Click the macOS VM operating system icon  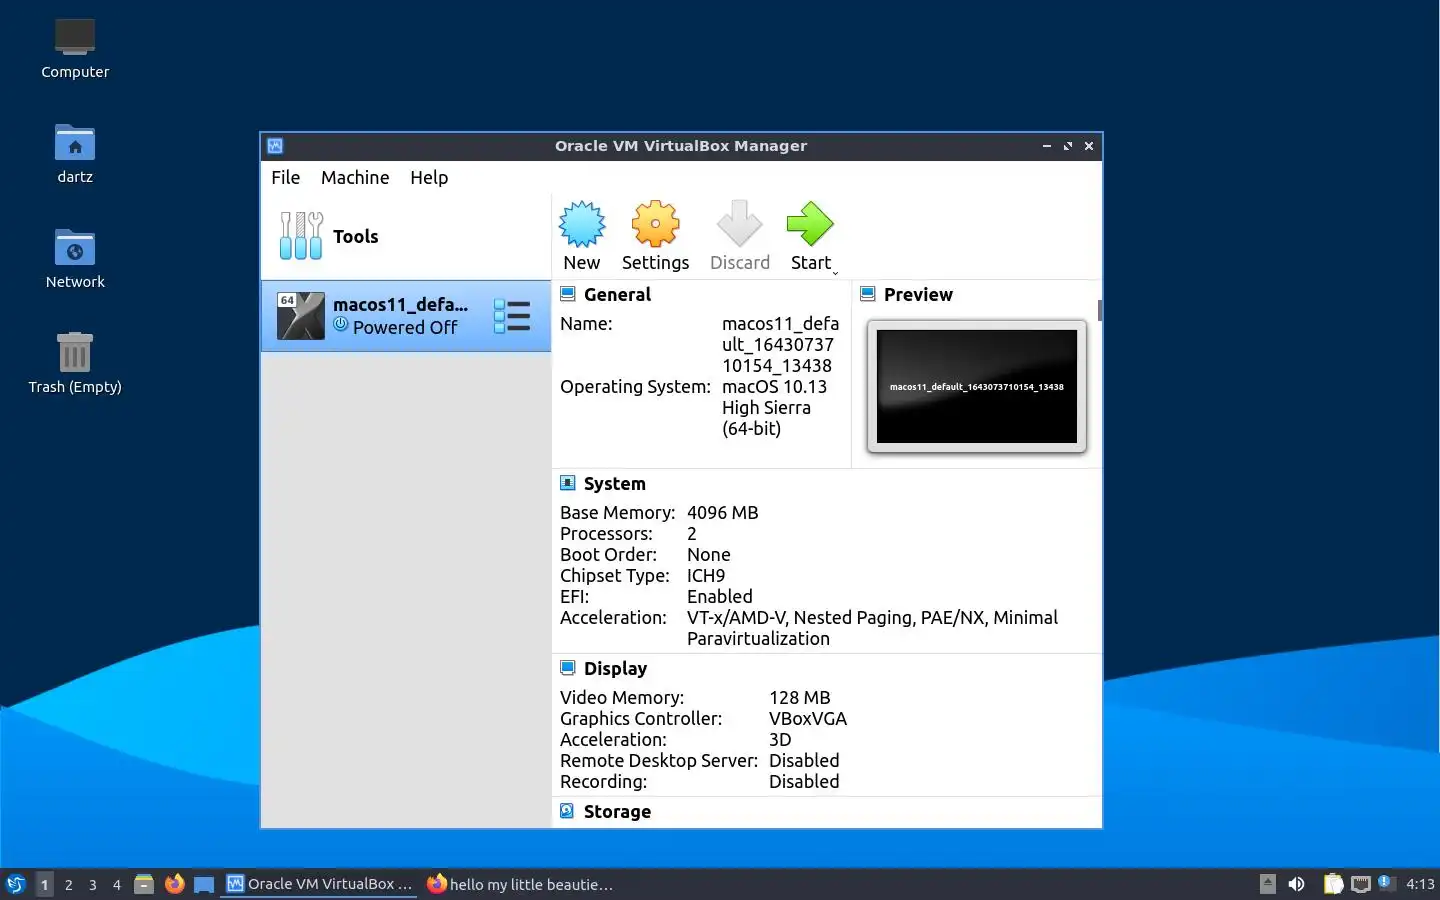300,316
